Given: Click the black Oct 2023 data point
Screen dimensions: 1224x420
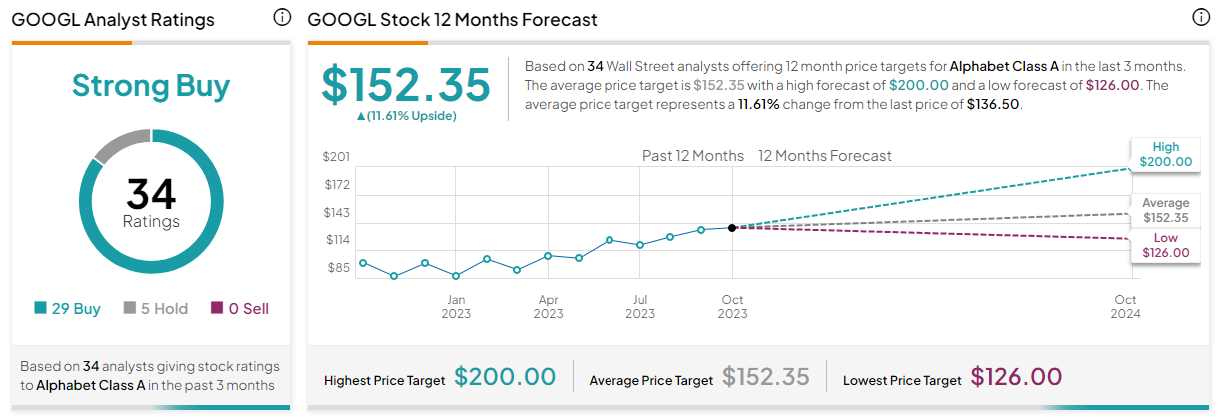Looking at the screenshot, I should click(733, 228).
